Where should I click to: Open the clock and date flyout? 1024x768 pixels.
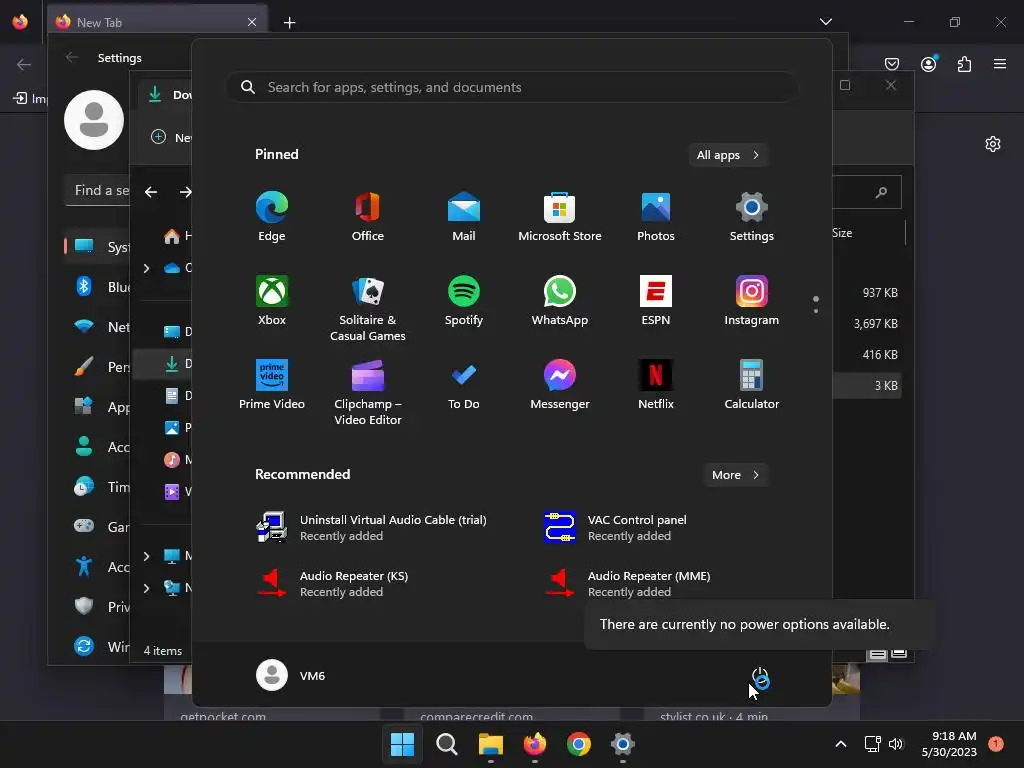949,744
